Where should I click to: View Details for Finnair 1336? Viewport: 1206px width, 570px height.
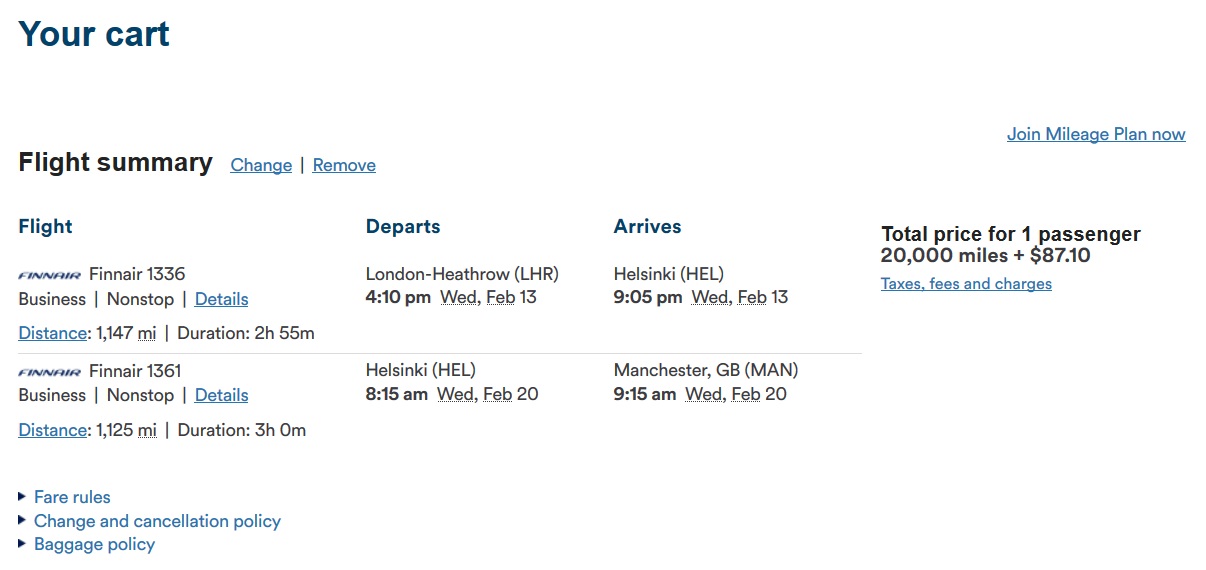(x=221, y=299)
